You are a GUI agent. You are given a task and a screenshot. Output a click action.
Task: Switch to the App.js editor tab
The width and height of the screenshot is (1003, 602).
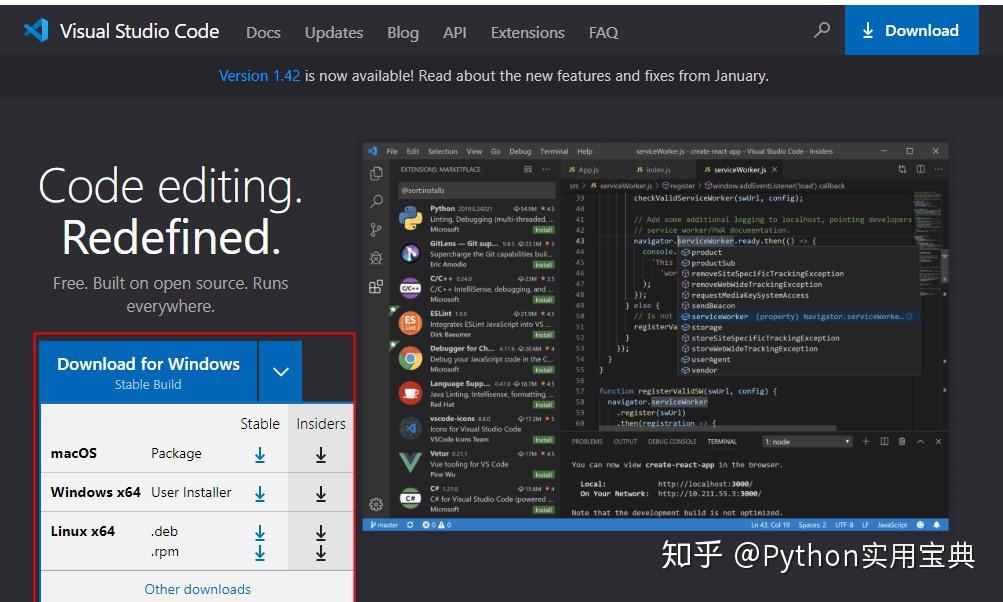[x=583, y=170]
